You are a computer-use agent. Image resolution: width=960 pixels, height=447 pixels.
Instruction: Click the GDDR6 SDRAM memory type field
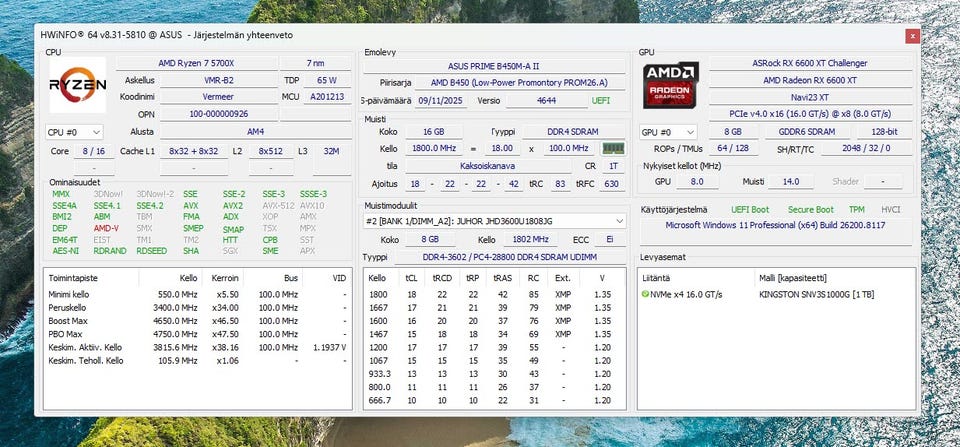coord(807,132)
